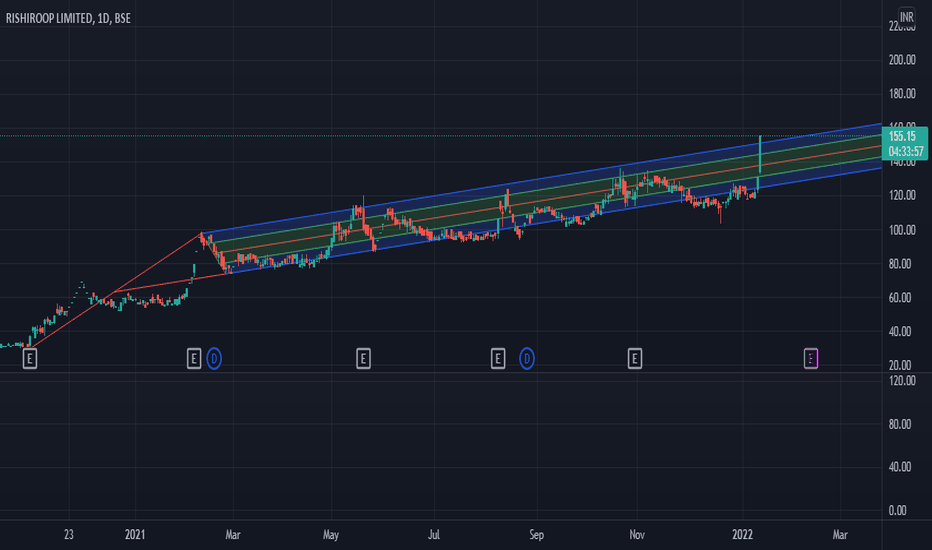Click the 0.00 label in lower pane

897,511
